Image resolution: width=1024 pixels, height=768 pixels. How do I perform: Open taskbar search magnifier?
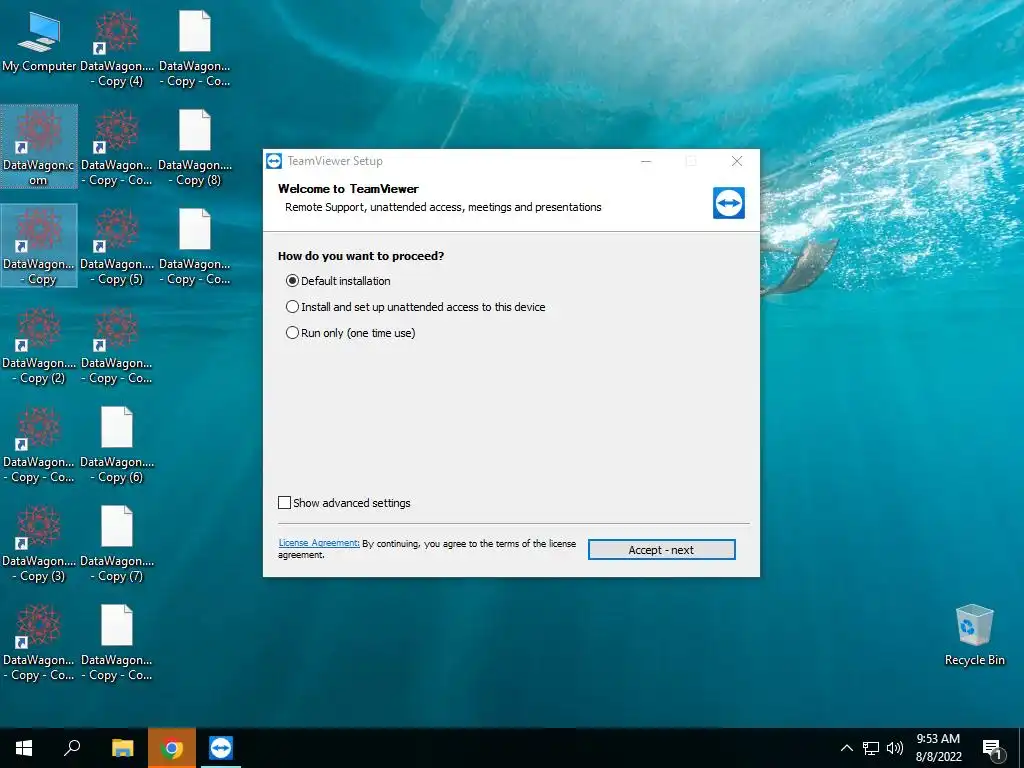point(72,748)
